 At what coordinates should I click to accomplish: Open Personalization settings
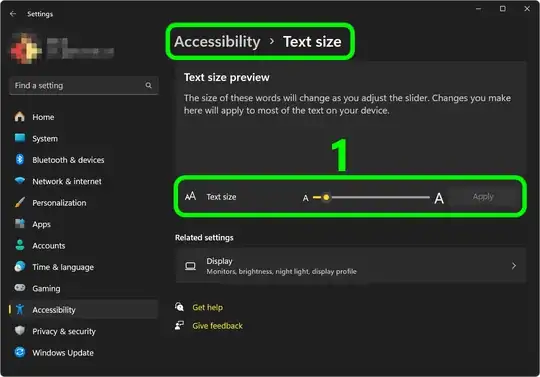(x=59, y=203)
